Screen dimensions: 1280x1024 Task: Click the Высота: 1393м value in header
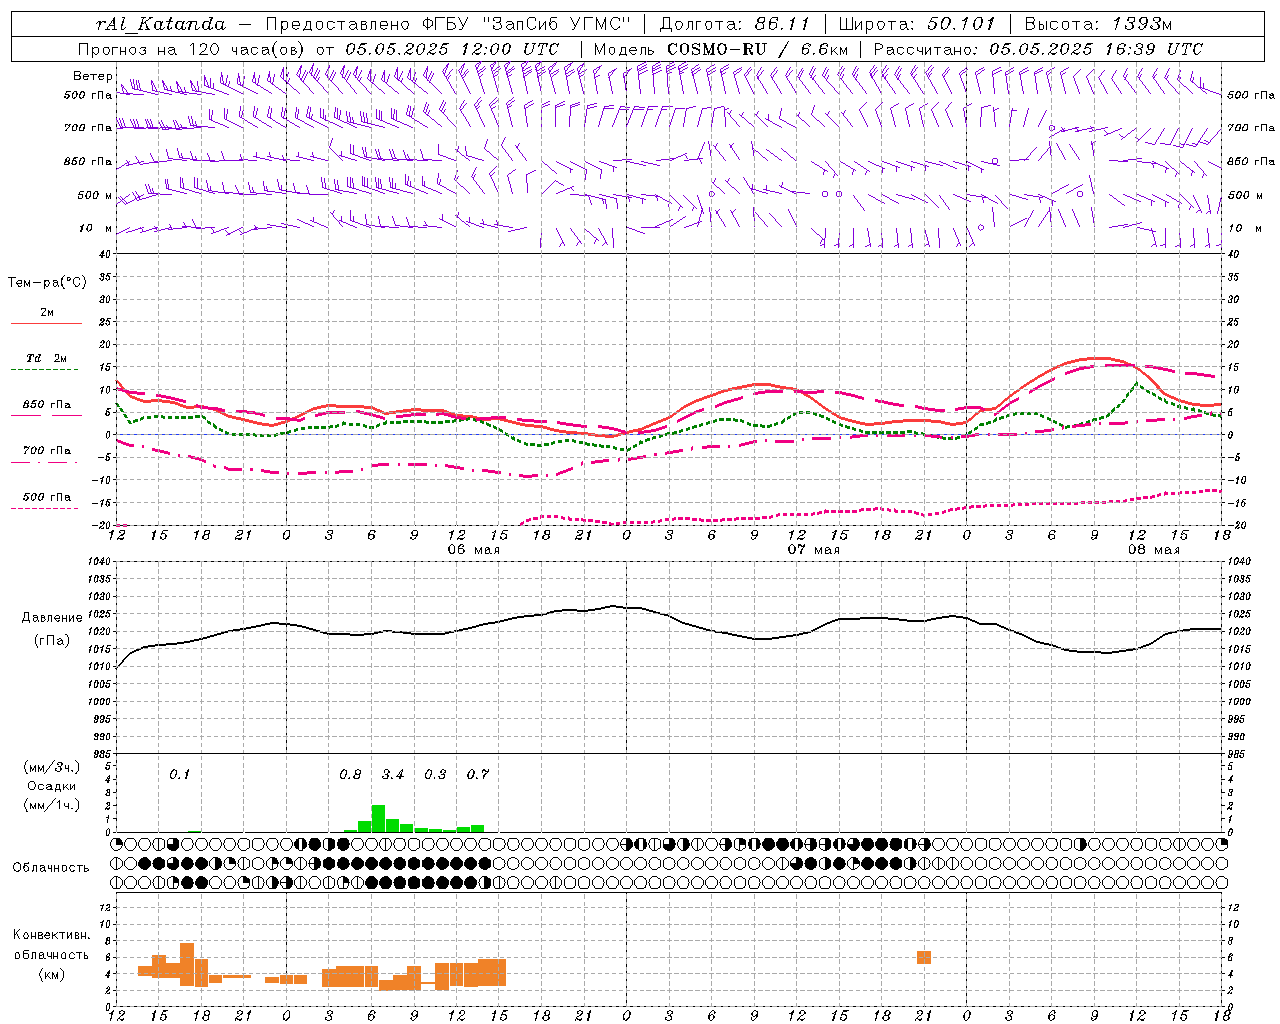(x=1098, y=24)
